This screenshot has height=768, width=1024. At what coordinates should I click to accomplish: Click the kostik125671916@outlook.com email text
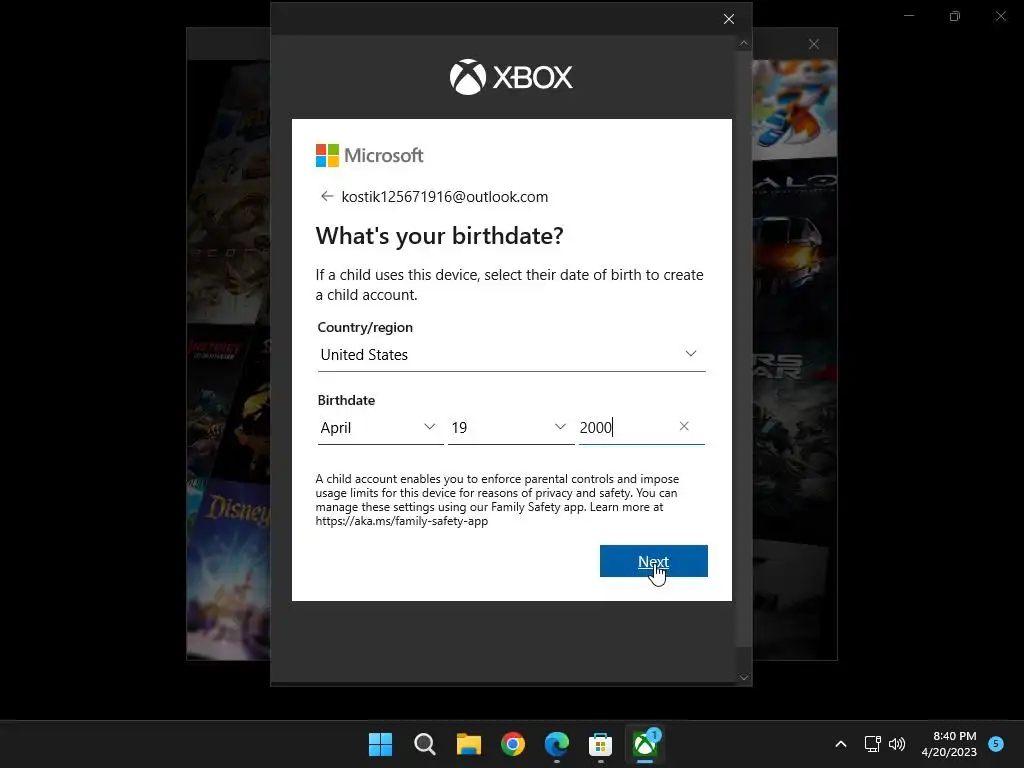click(x=445, y=197)
